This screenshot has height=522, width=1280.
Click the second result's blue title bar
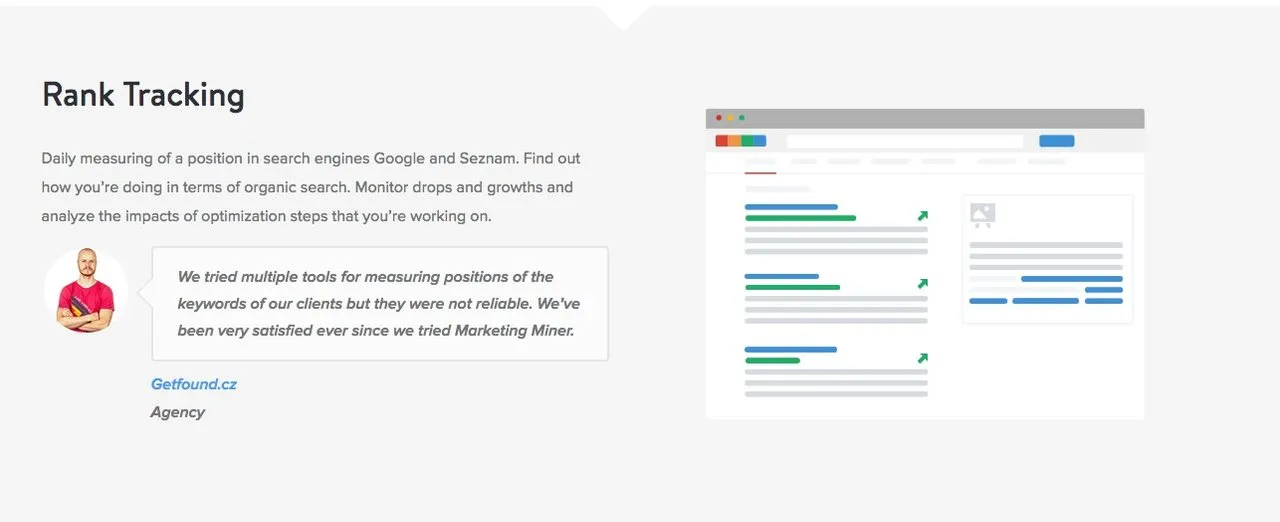coord(782,276)
